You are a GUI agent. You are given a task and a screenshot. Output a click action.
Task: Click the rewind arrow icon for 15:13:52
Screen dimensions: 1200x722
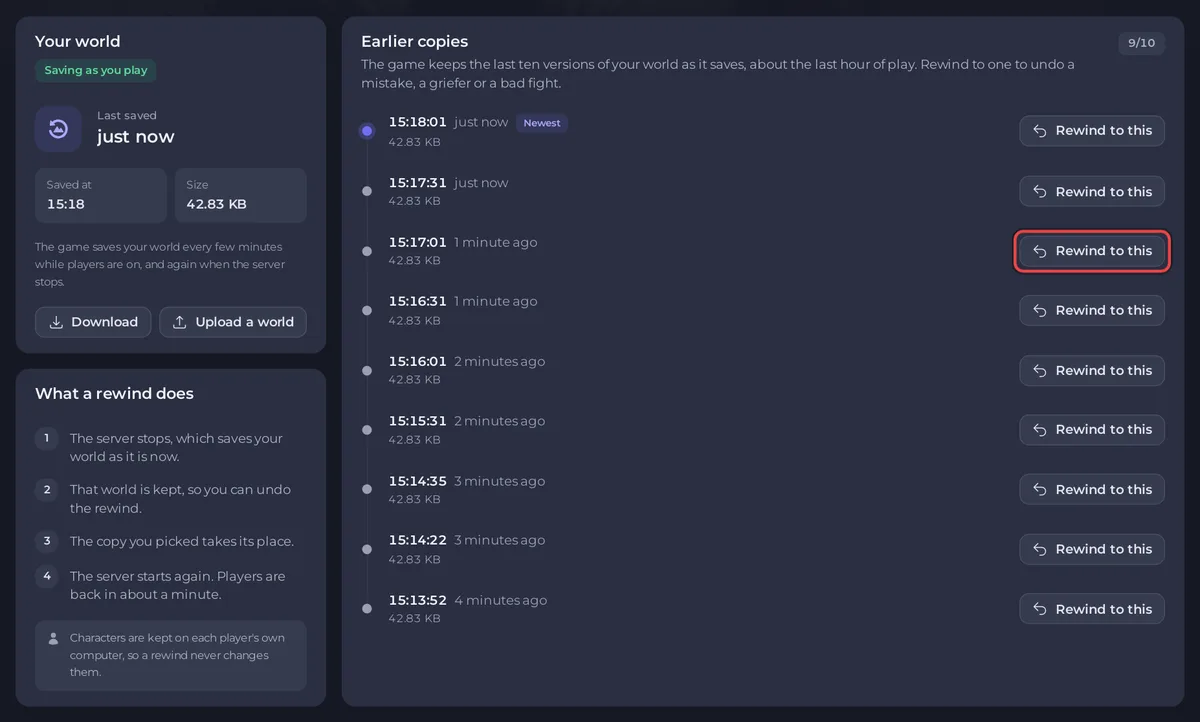click(1040, 609)
